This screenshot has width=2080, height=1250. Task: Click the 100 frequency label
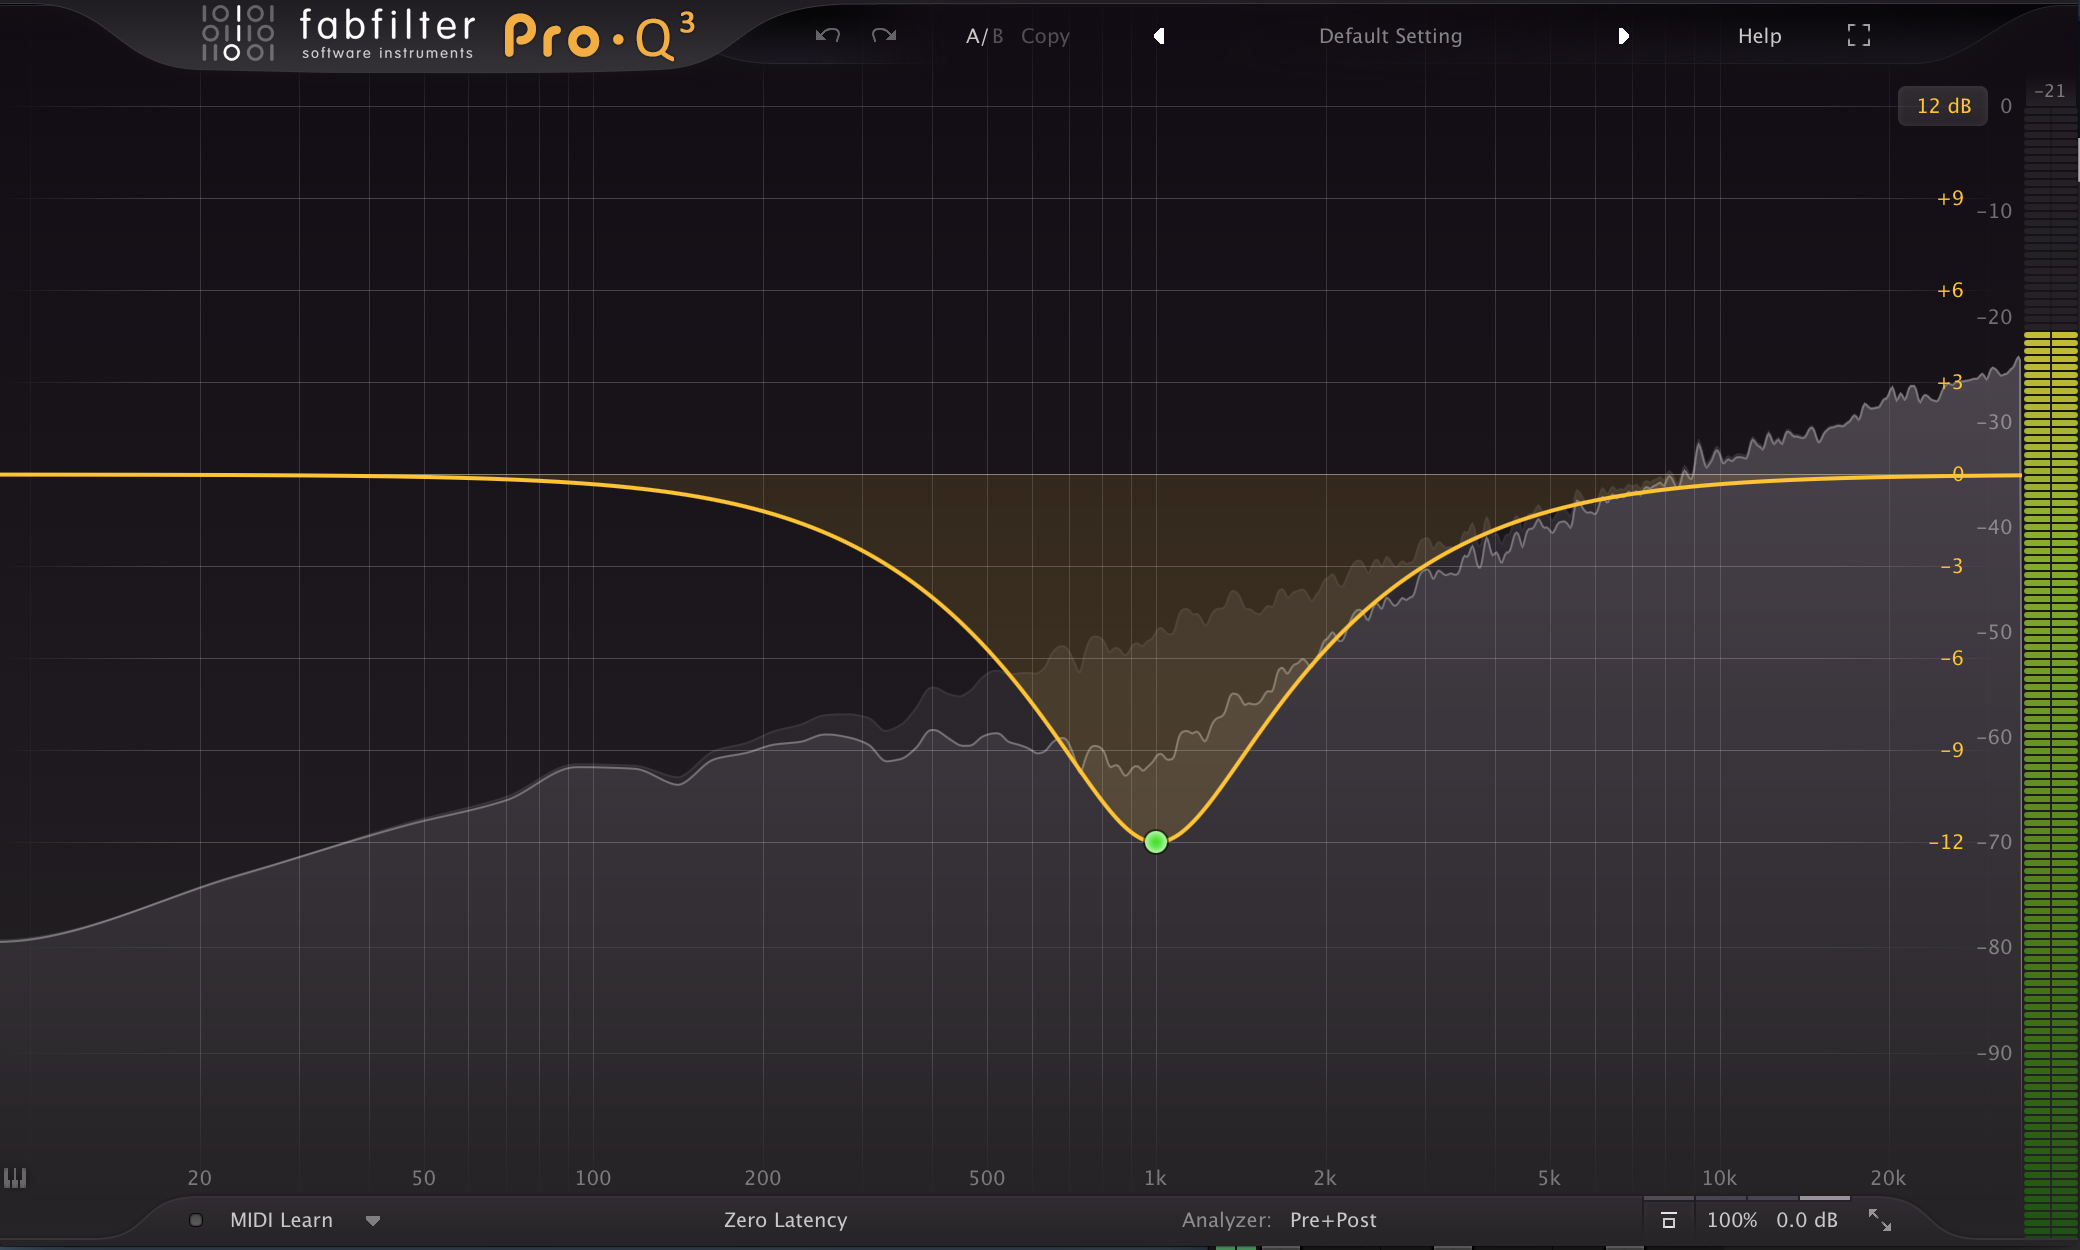pyautogui.click(x=593, y=1178)
